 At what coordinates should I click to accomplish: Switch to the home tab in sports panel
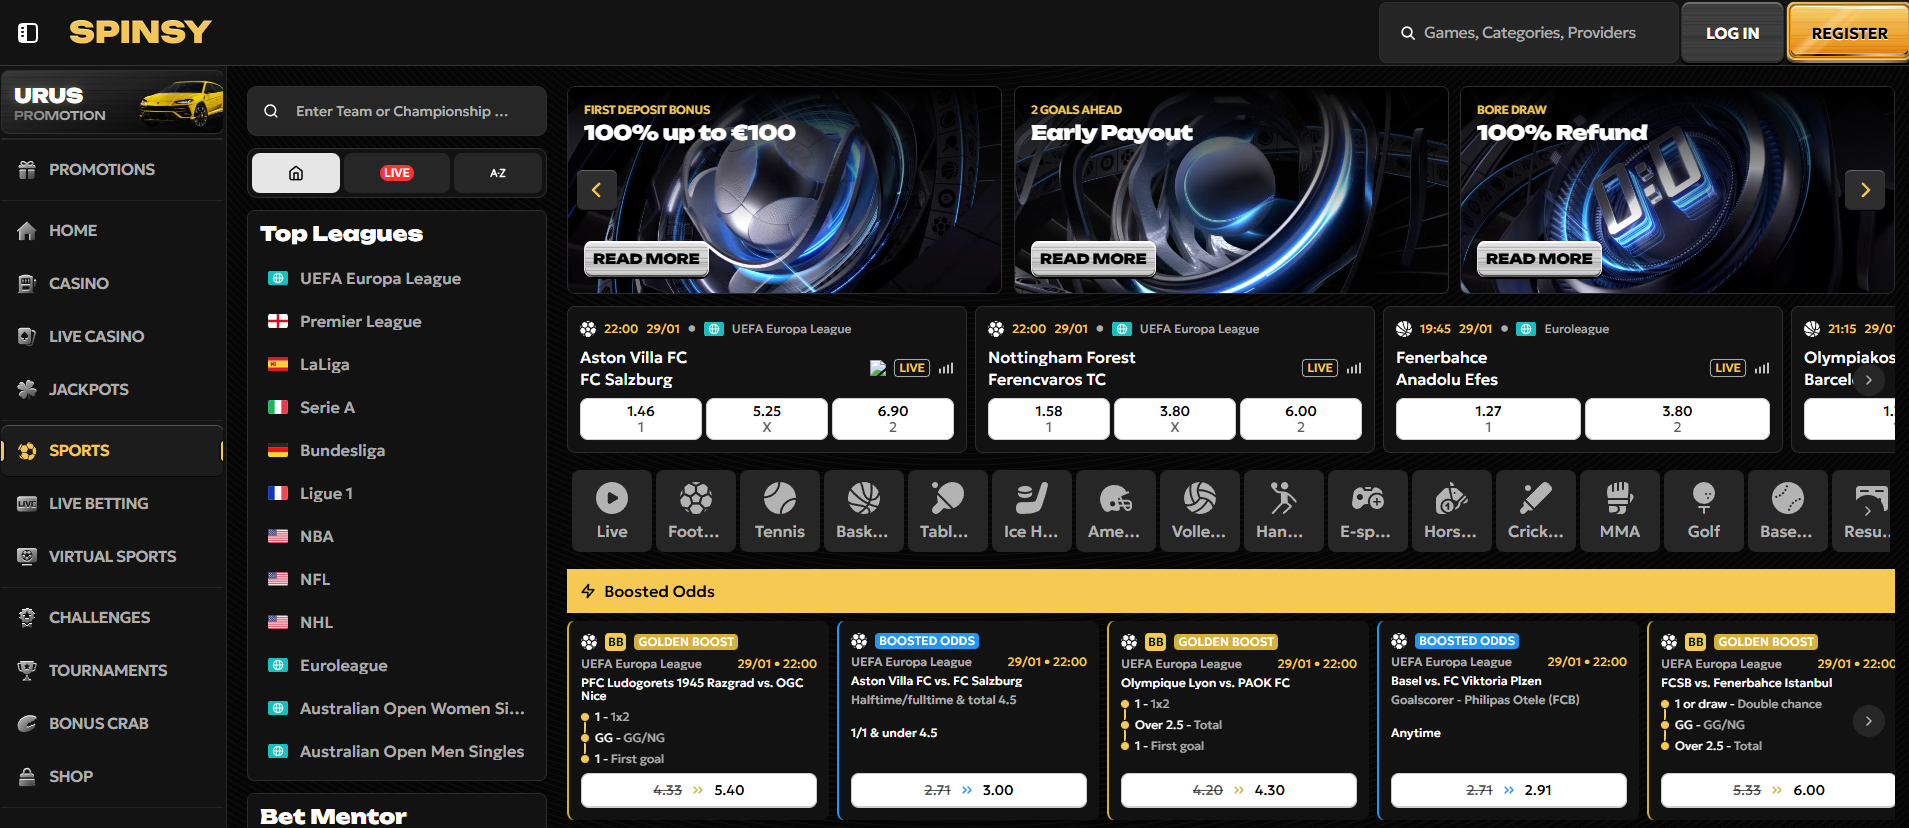point(296,173)
